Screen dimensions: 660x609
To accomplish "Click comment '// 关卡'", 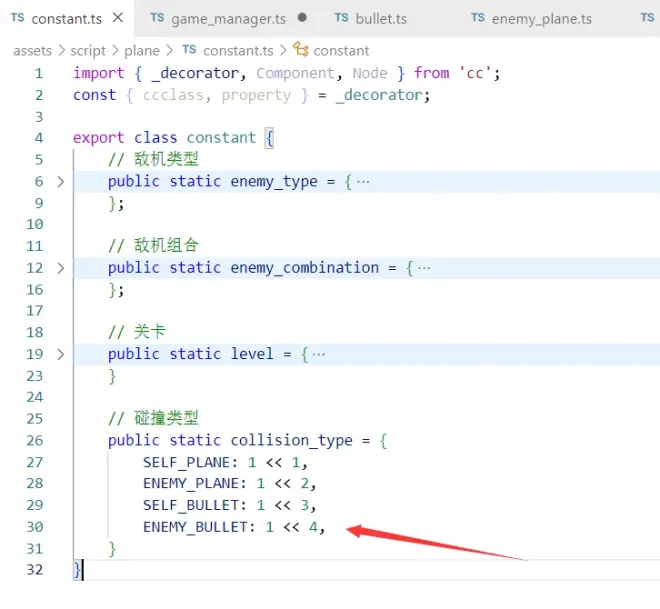I will click(137, 332).
